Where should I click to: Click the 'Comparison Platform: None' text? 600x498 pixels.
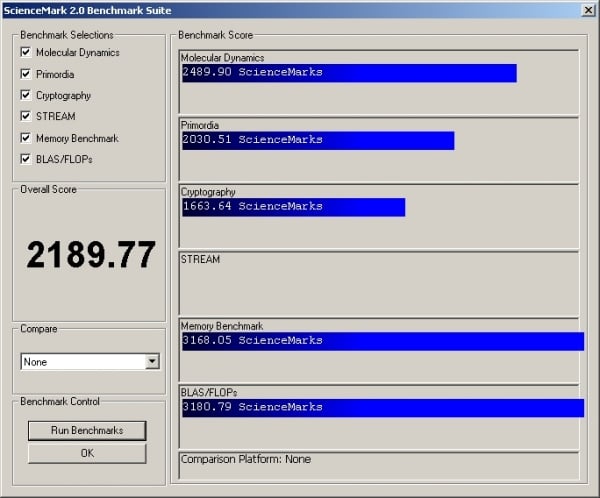246,459
